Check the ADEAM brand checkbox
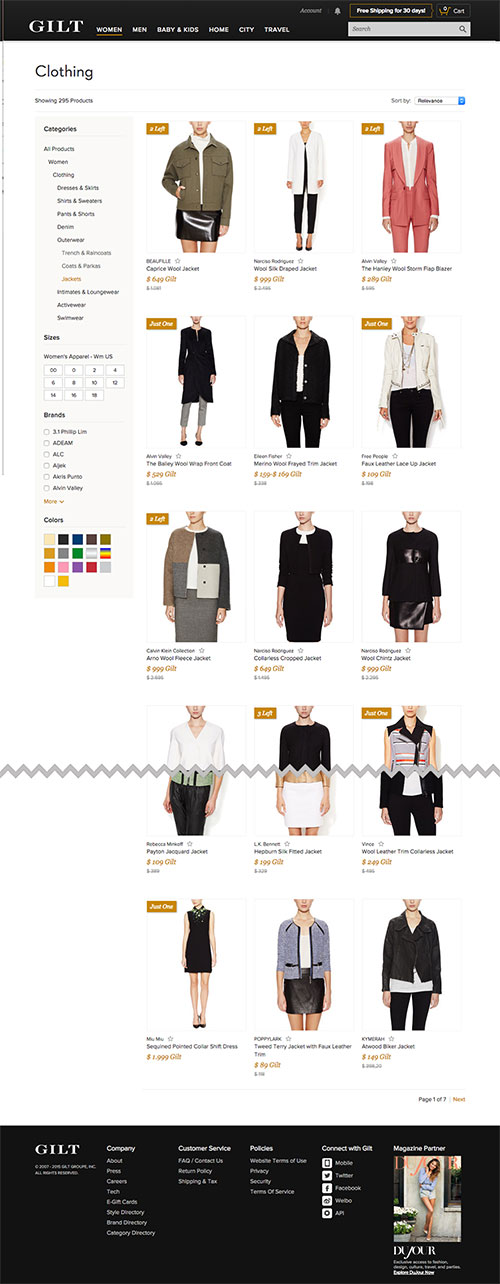The width and height of the screenshot is (500, 1284). tap(47, 442)
